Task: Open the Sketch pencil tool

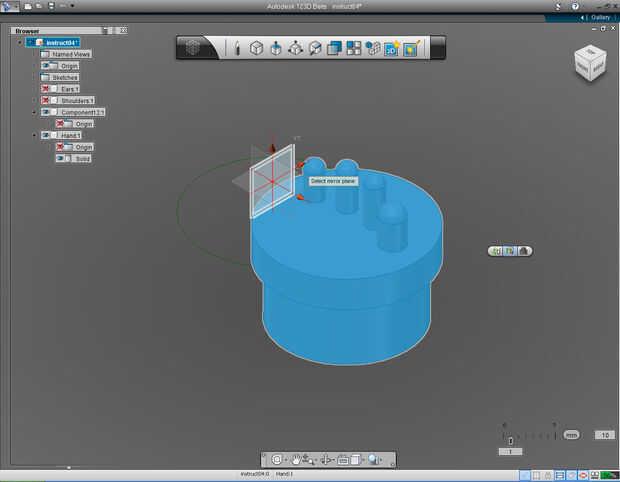Action: (237, 48)
